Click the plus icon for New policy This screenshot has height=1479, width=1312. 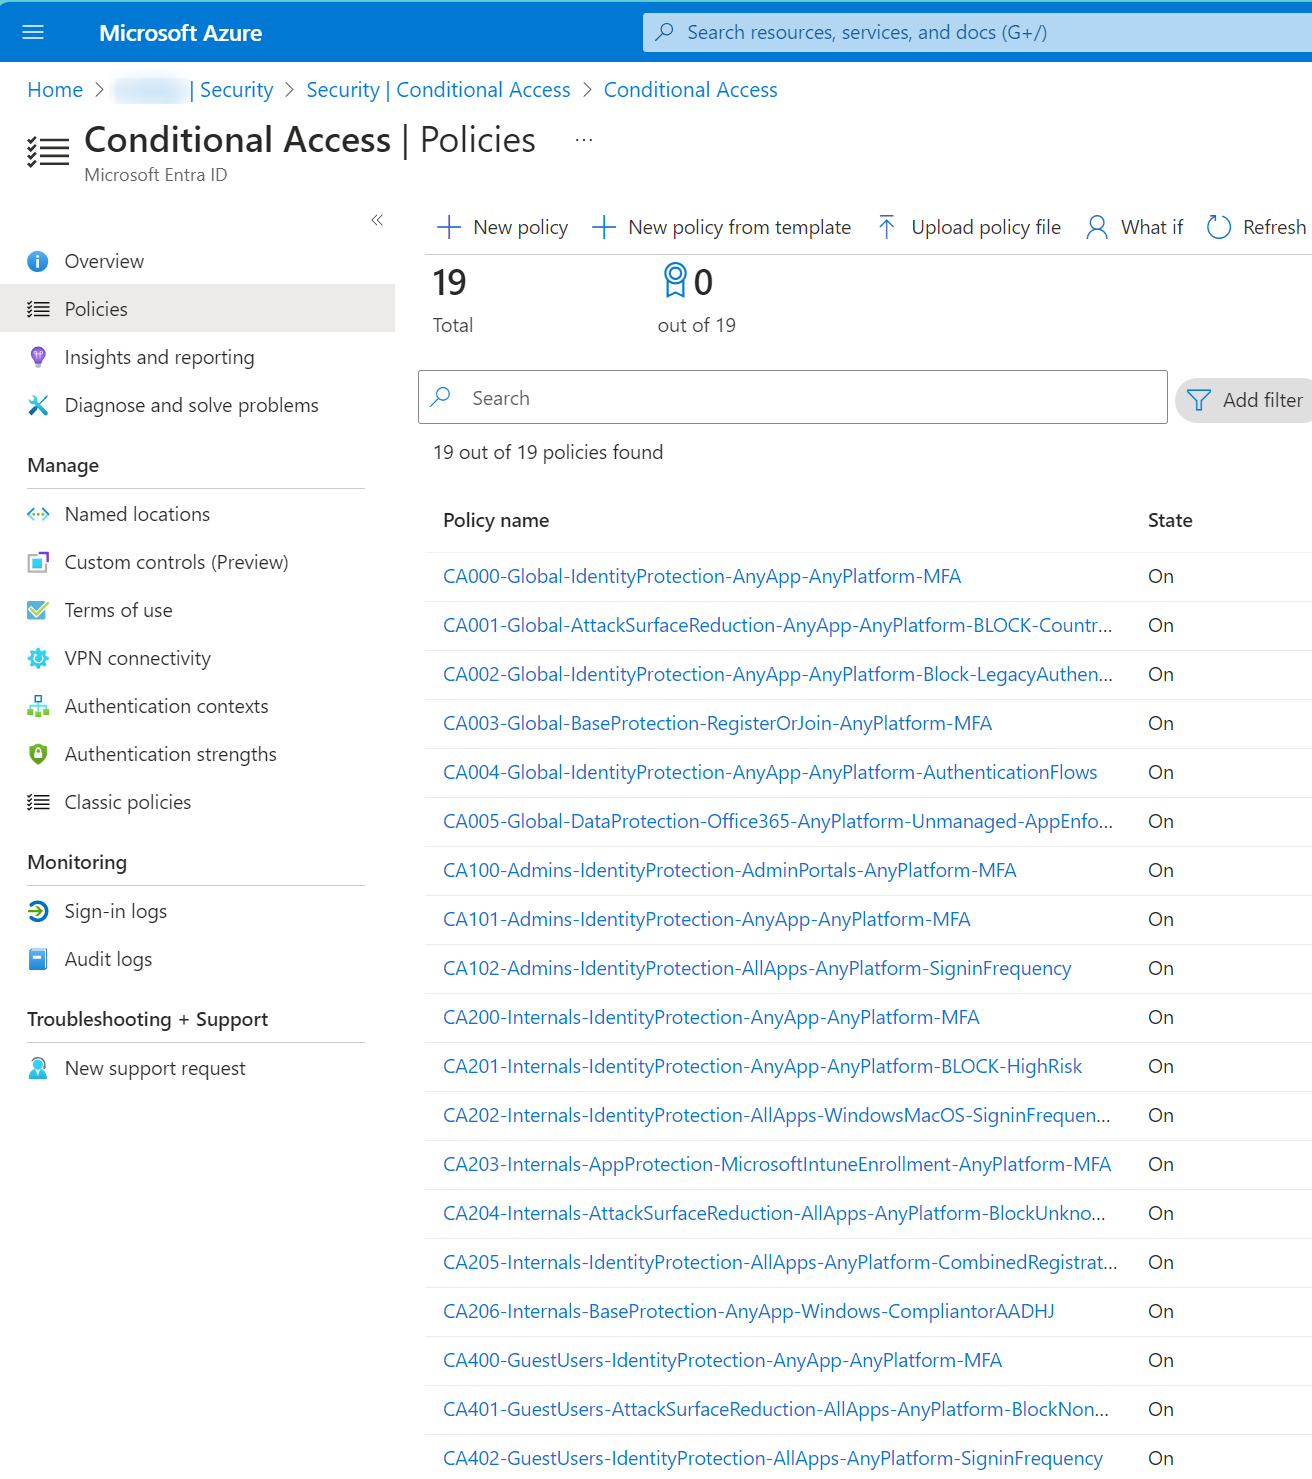tap(449, 227)
